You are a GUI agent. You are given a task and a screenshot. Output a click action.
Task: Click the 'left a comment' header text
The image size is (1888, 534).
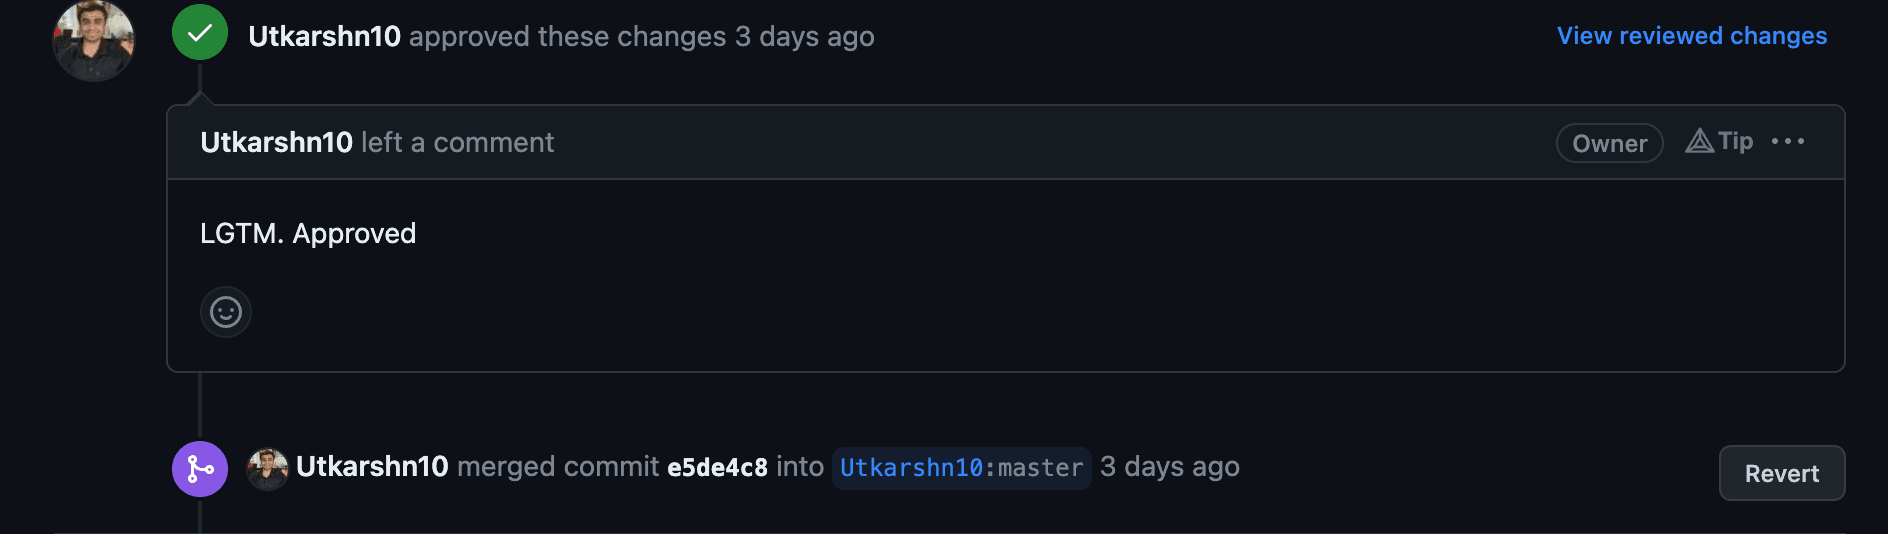(457, 142)
